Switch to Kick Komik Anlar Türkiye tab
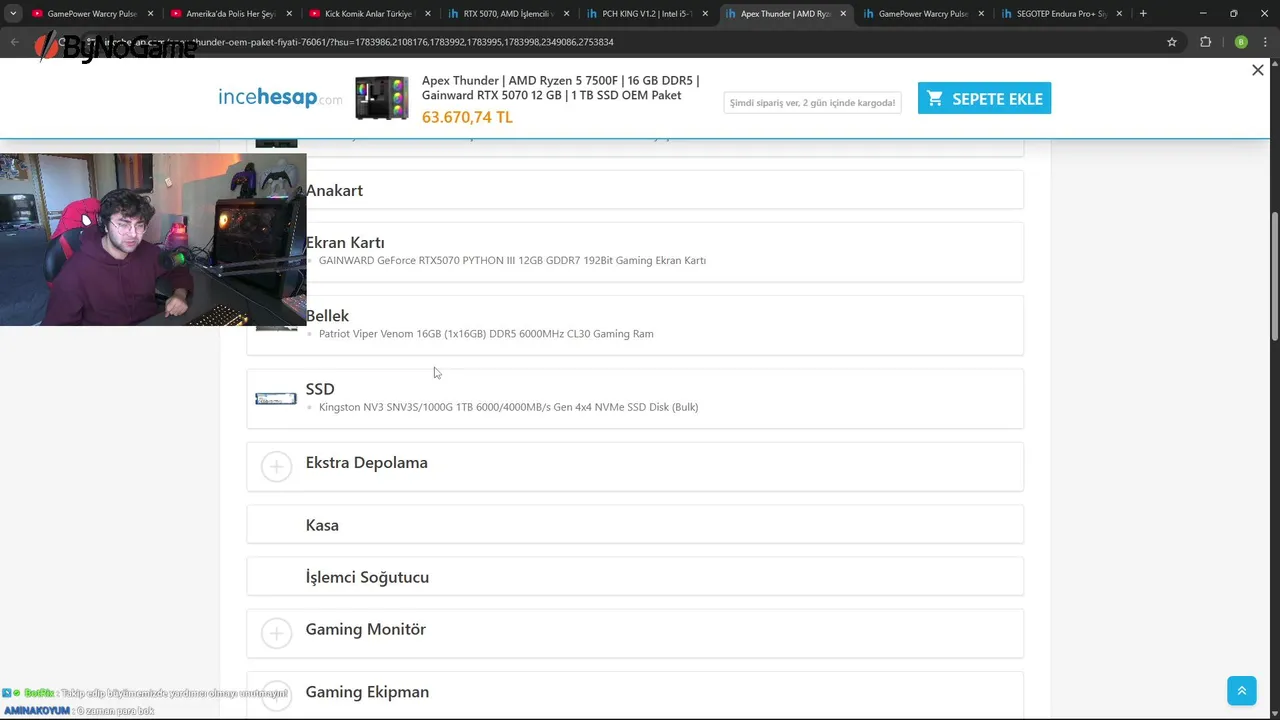The height and width of the screenshot is (720, 1280). click(366, 14)
